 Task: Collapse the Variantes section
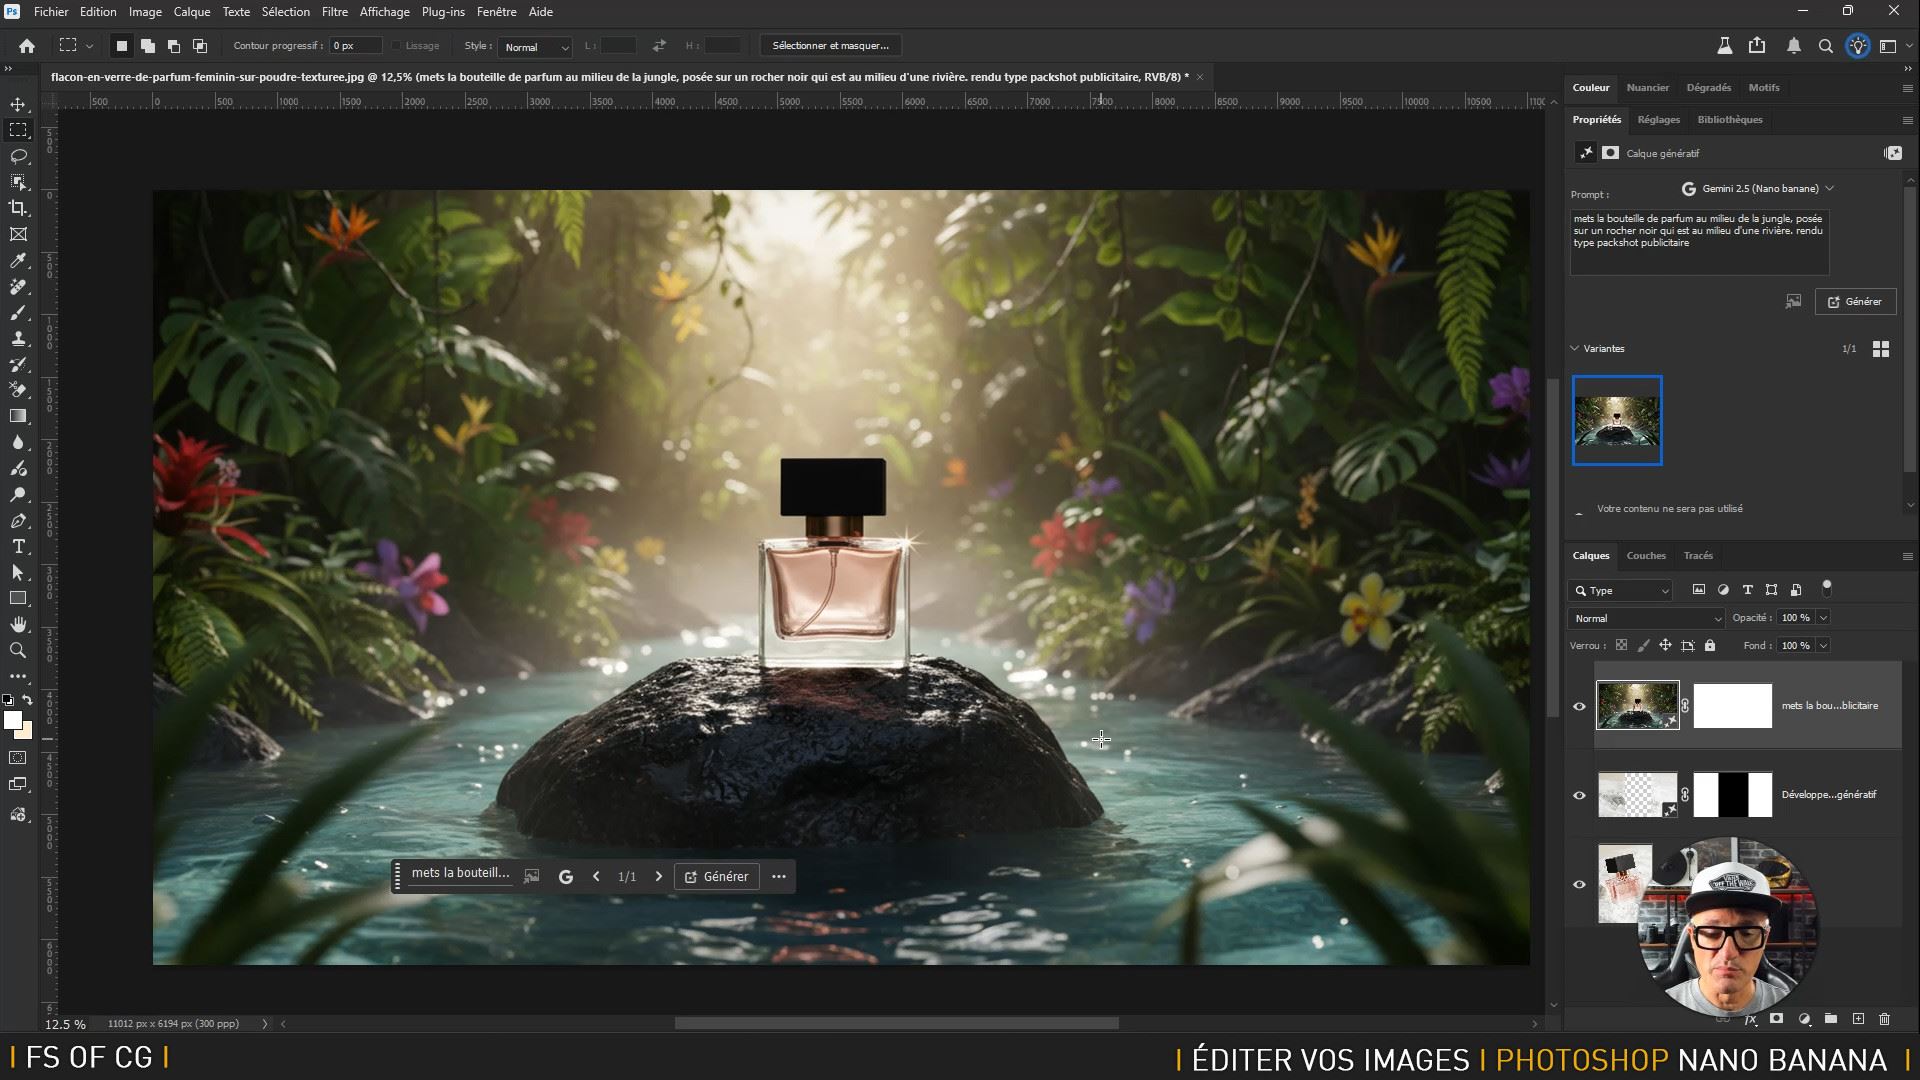(1575, 348)
